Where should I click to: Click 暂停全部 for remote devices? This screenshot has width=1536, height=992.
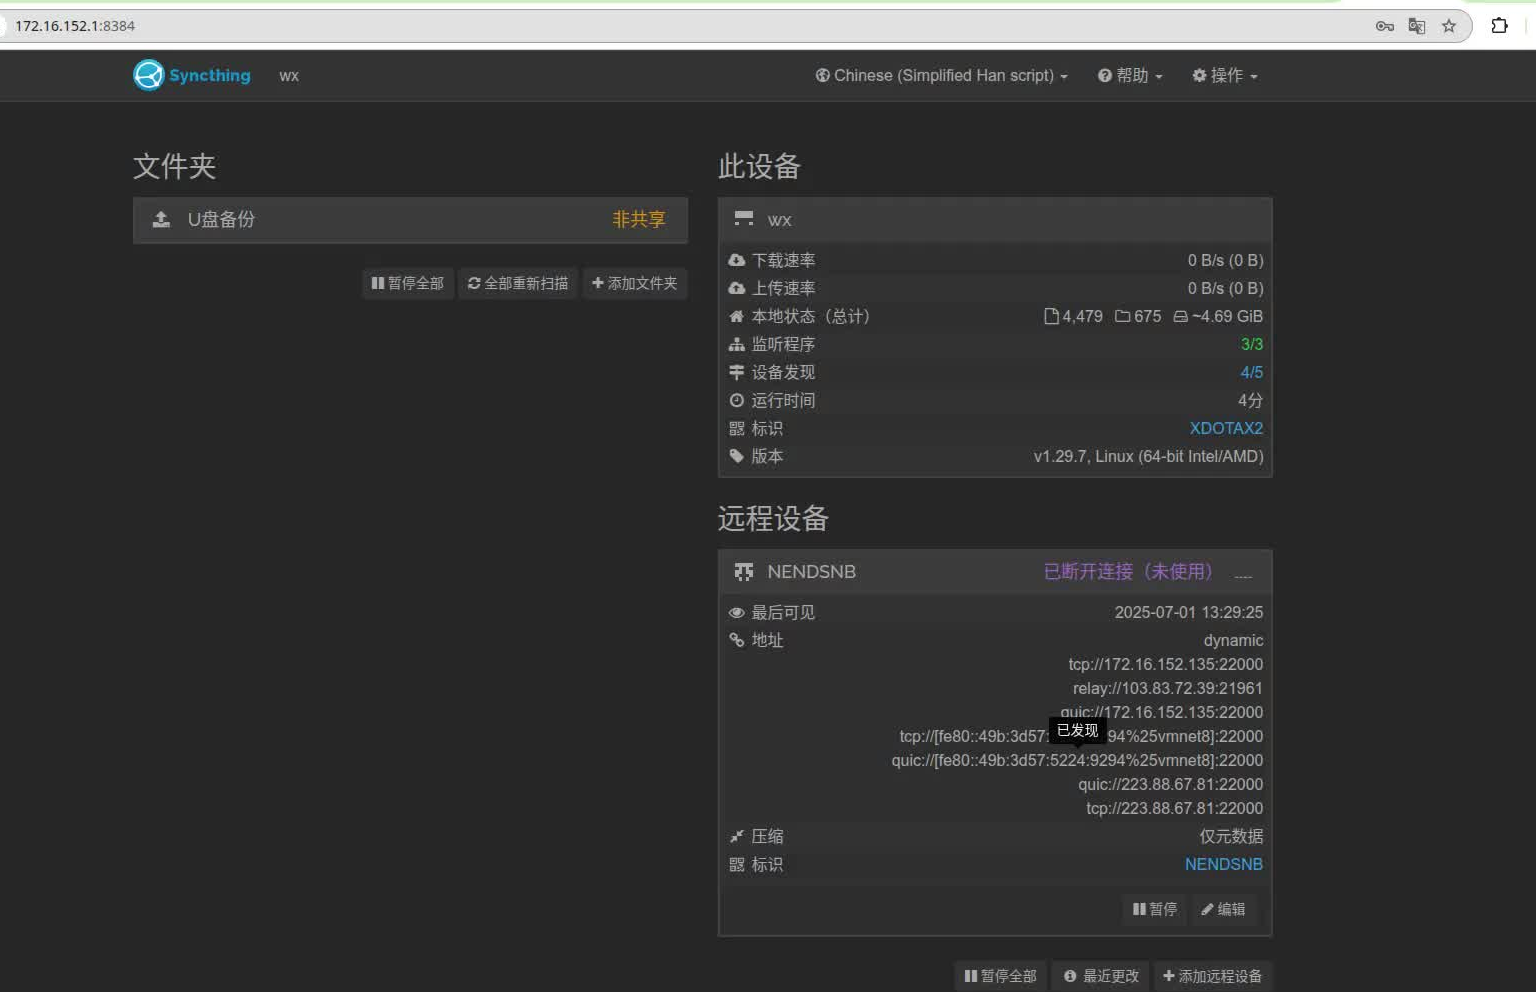click(x=1000, y=976)
